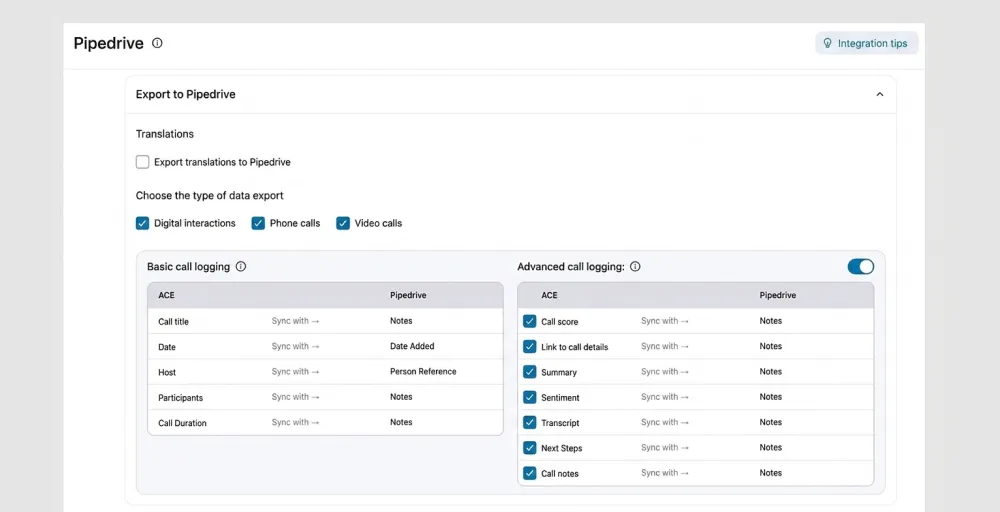Enable Export translations to Pipedrive checkbox
The height and width of the screenshot is (512, 1000).
[x=142, y=162]
